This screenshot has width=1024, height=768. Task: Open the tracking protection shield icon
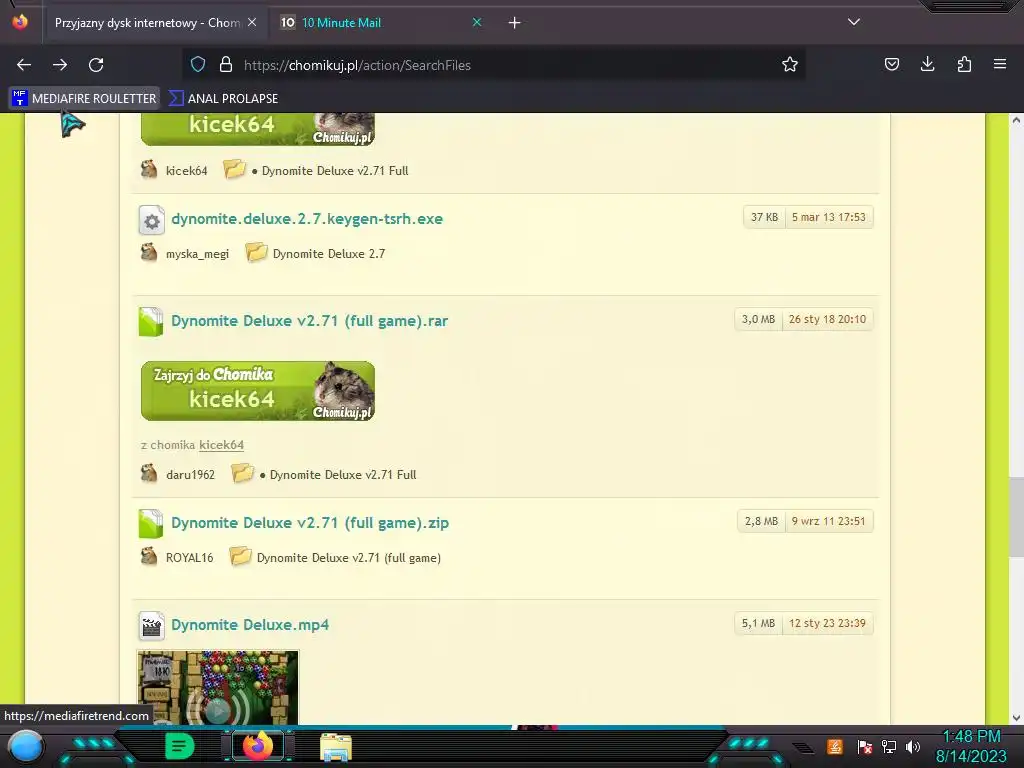[198, 65]
